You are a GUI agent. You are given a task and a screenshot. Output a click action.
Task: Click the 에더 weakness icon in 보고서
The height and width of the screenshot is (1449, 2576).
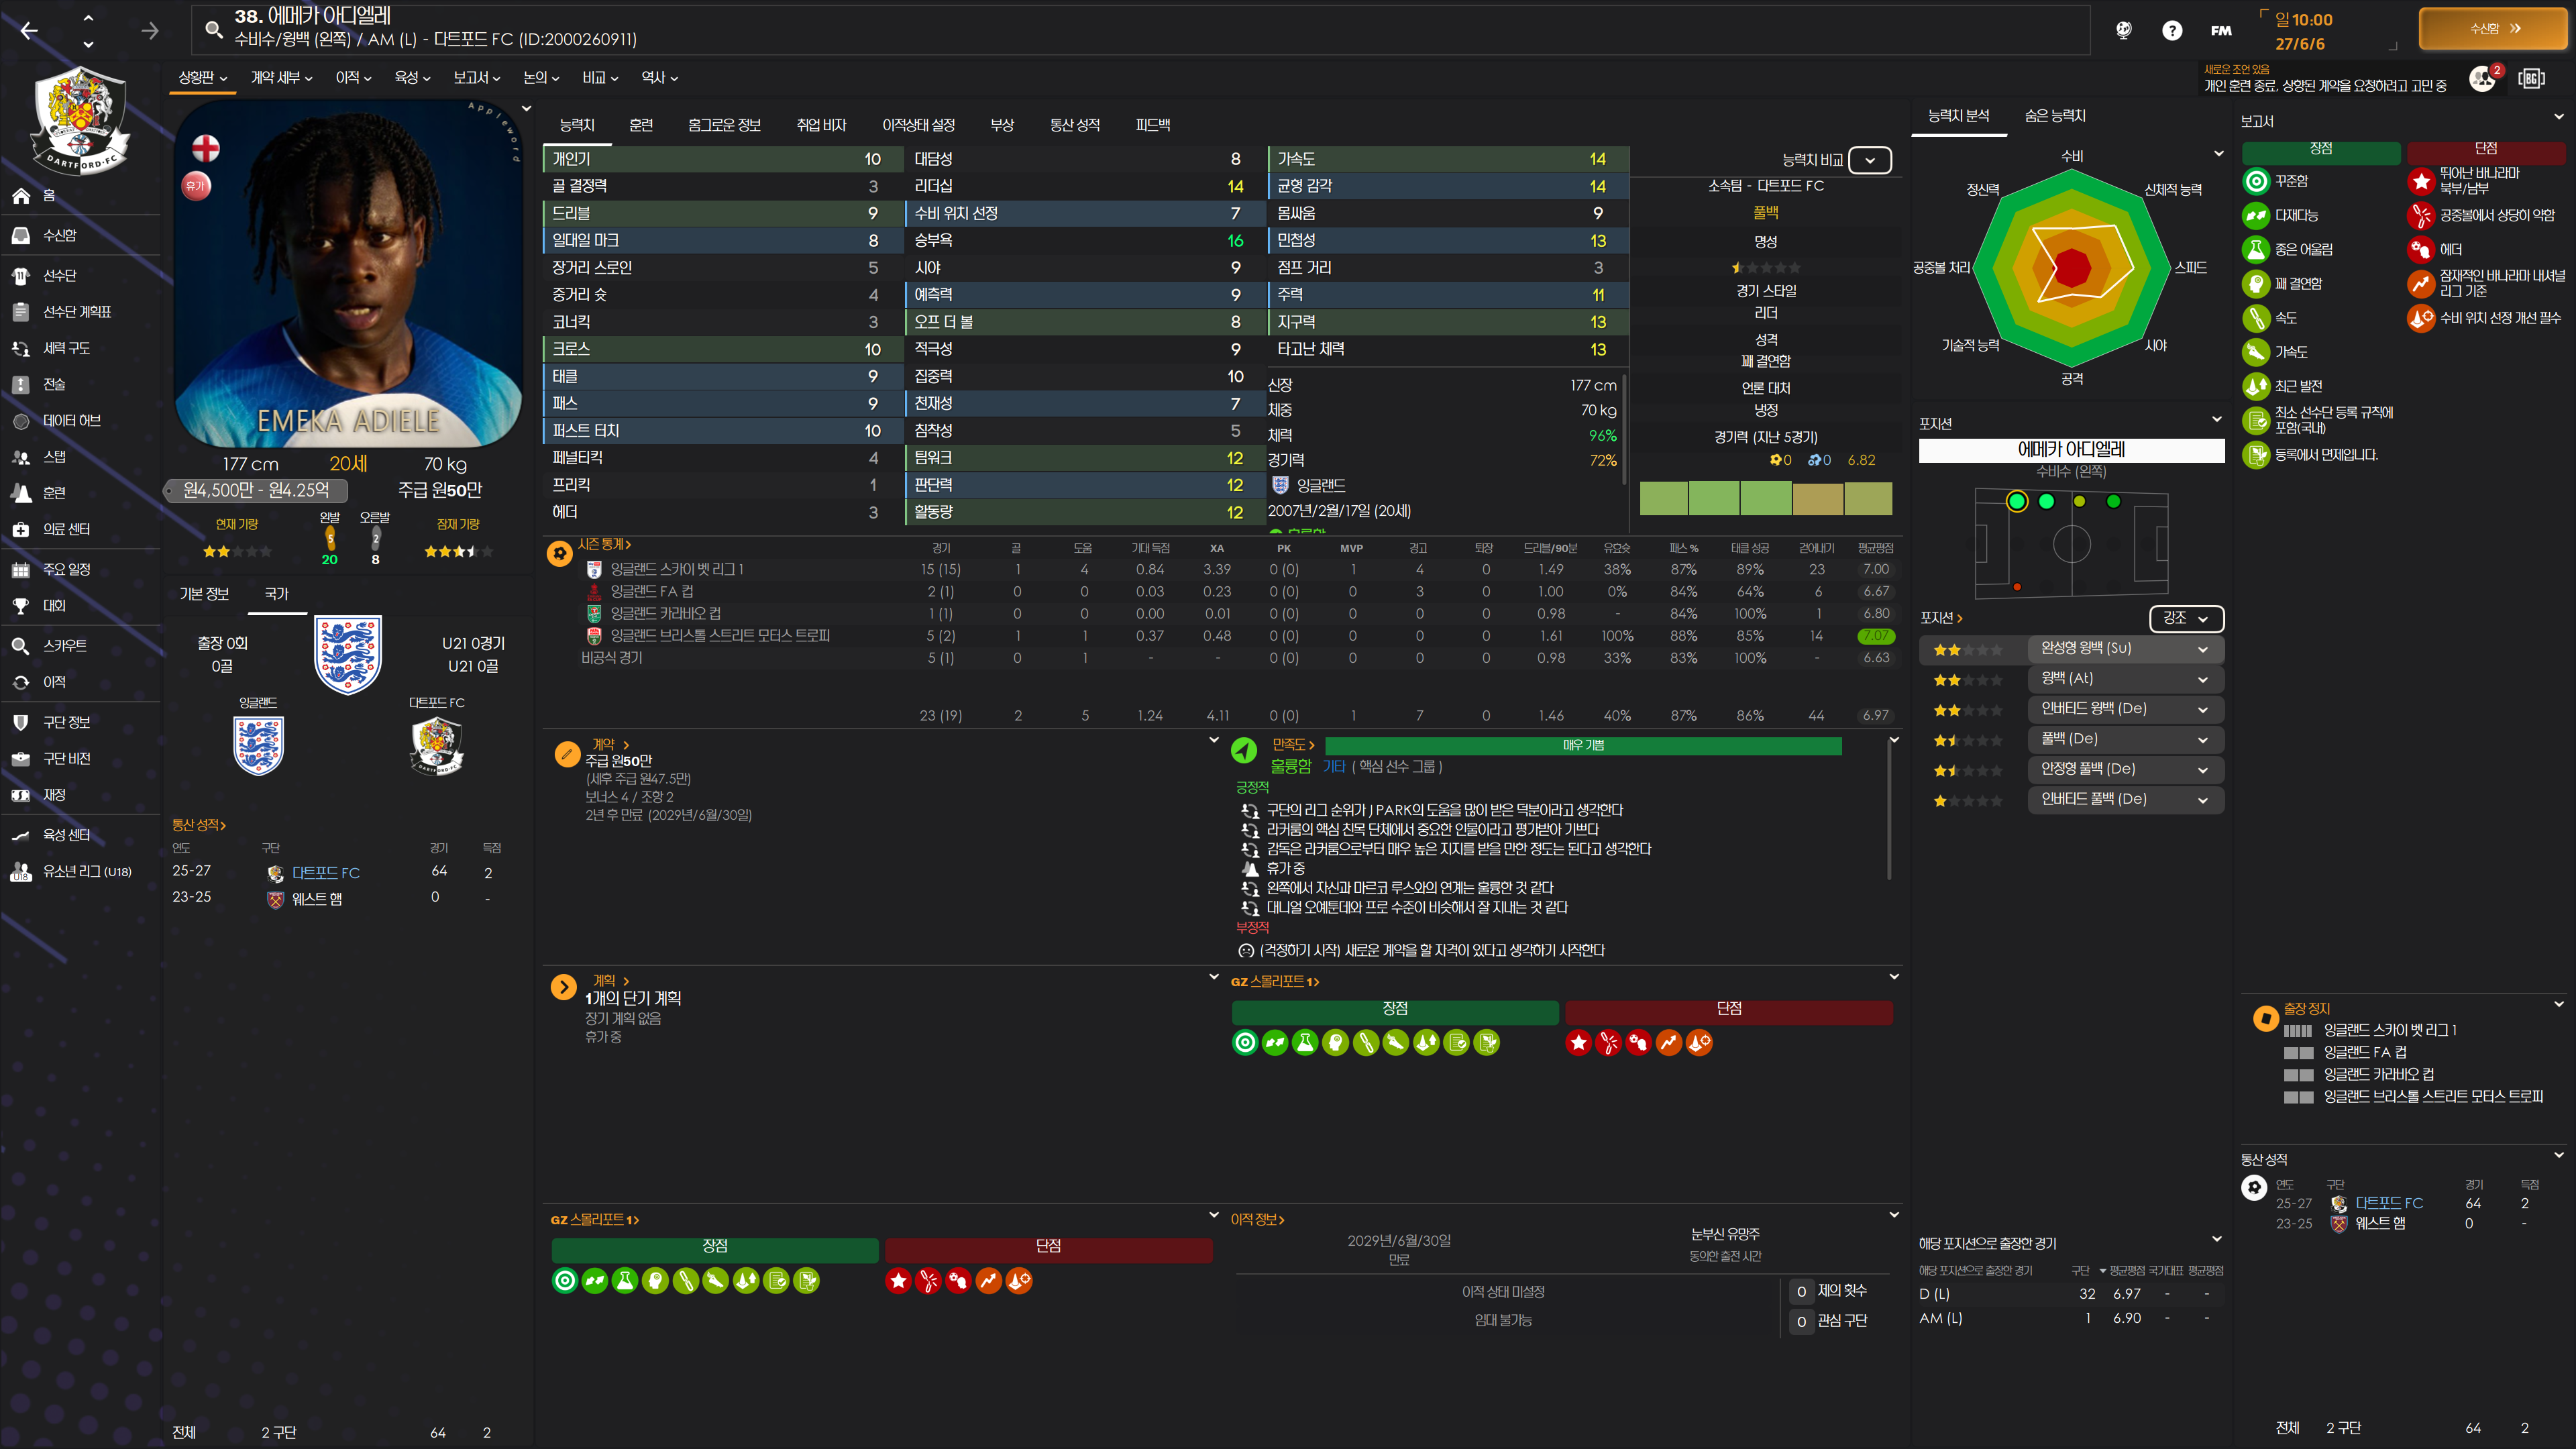click(2420, 249)
